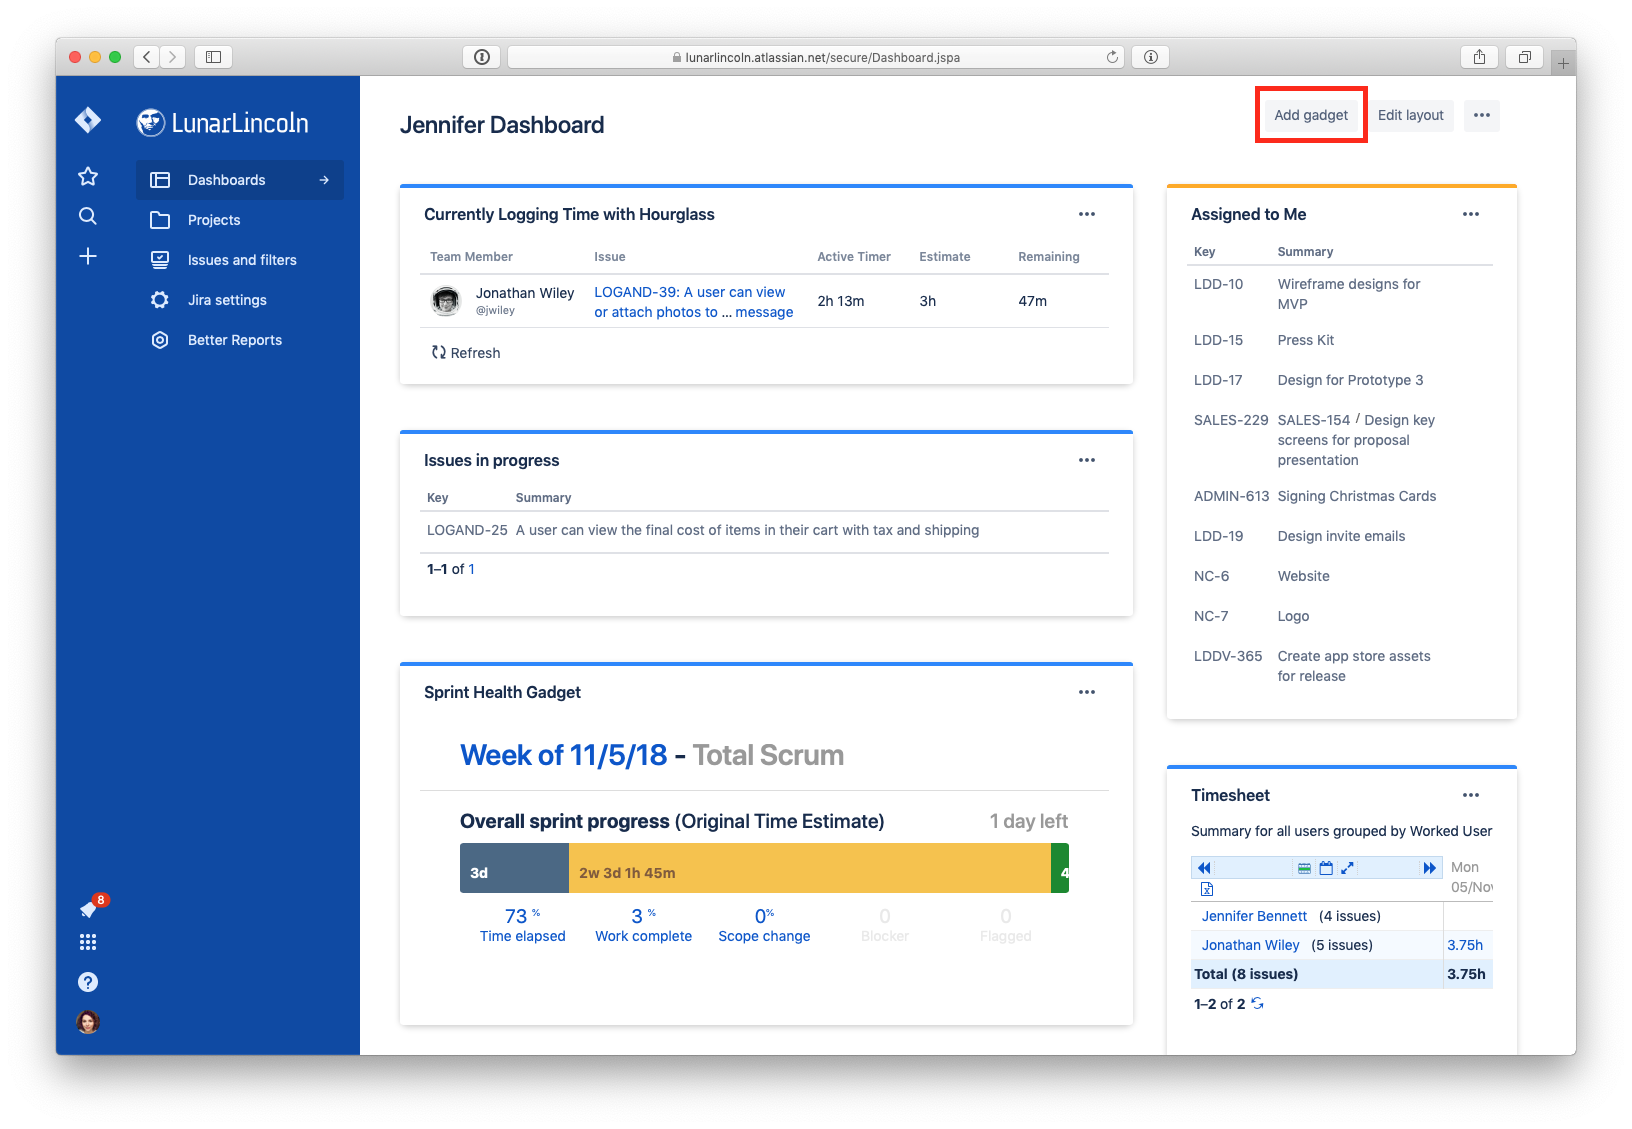Open Issues and filters in sidebar
This screenshot has width=1632, height=1129.
[240, 260]
